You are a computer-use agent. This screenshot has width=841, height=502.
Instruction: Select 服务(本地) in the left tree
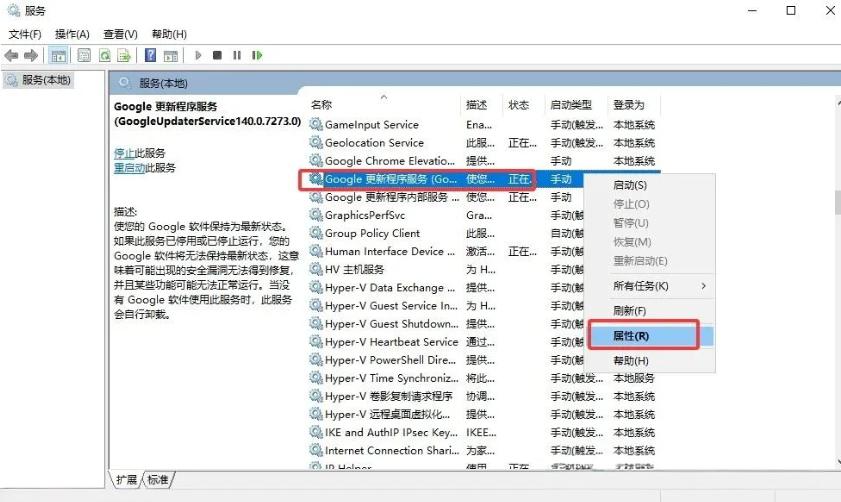[46, 80]
